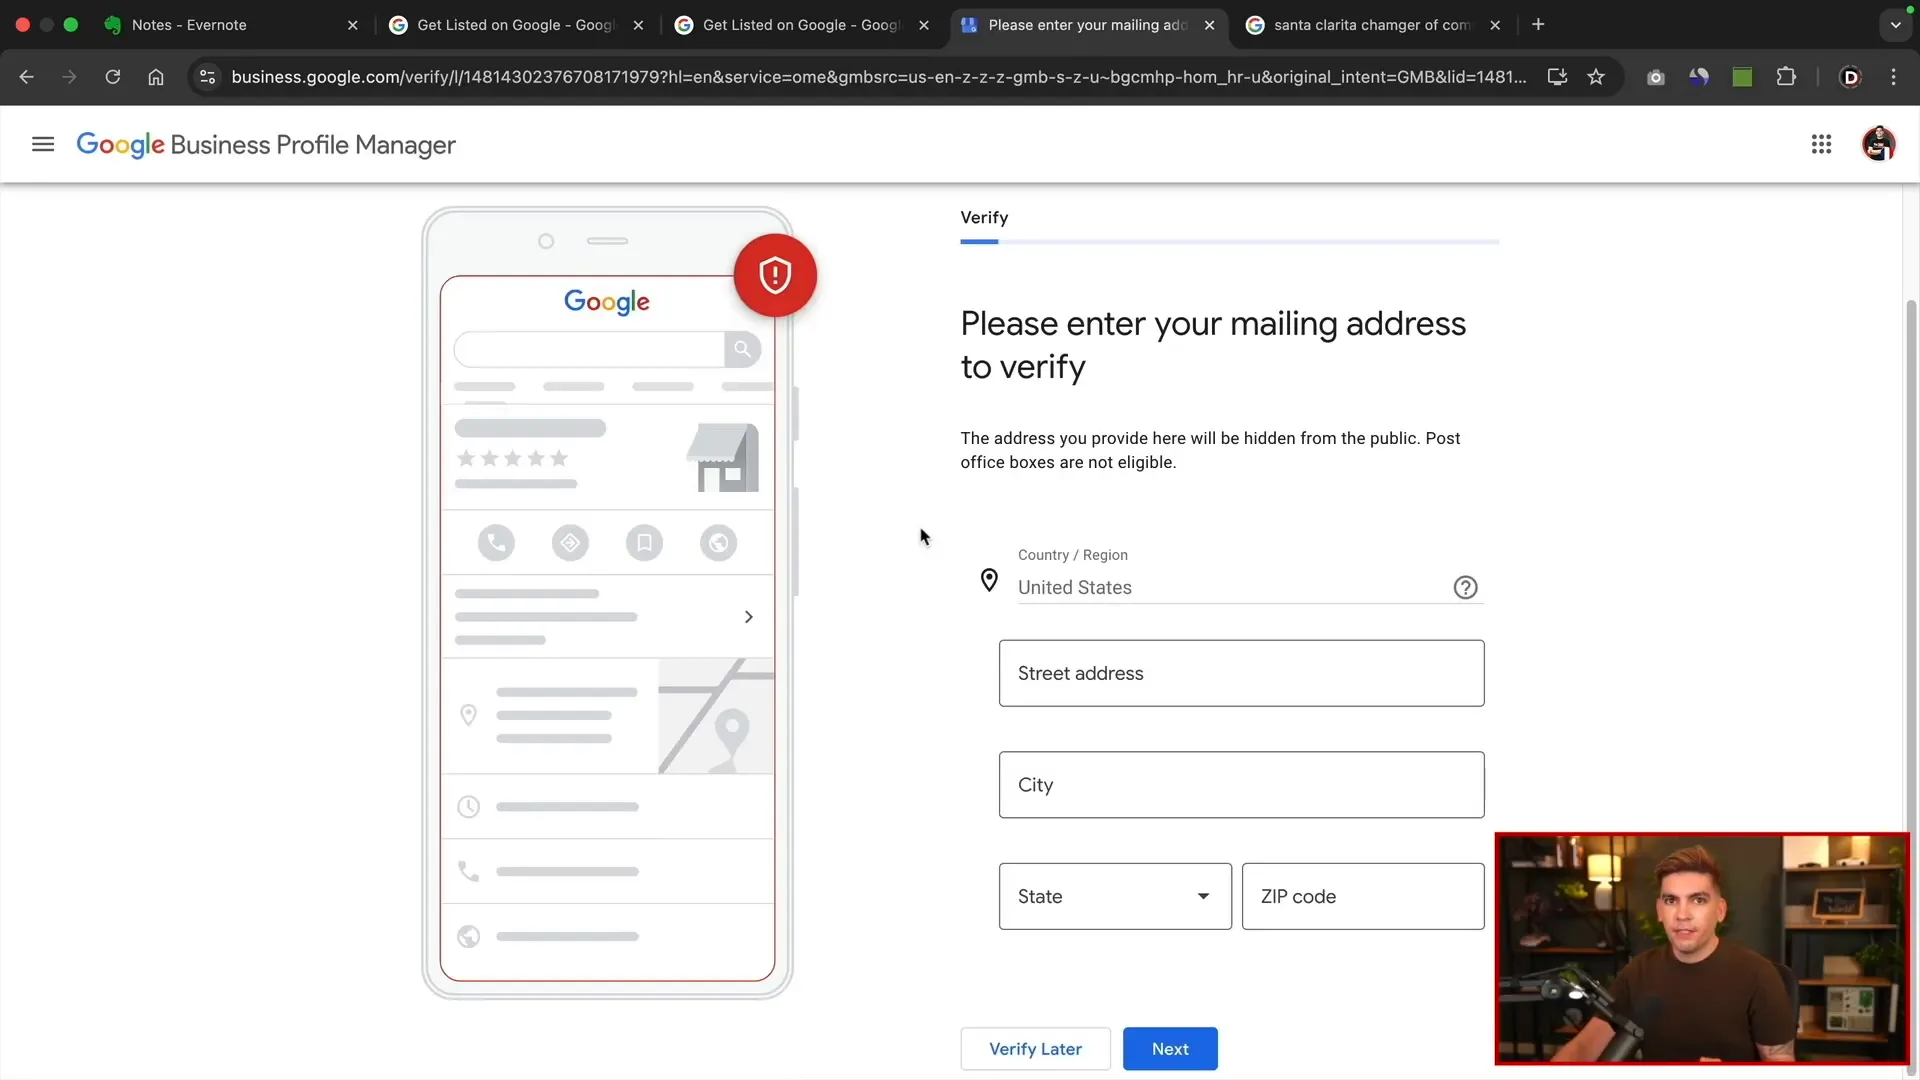The height and width of the screenshot is (1080, 1920).
Task: Open the extensions puzzle menu
Action: click(1786, 77)
